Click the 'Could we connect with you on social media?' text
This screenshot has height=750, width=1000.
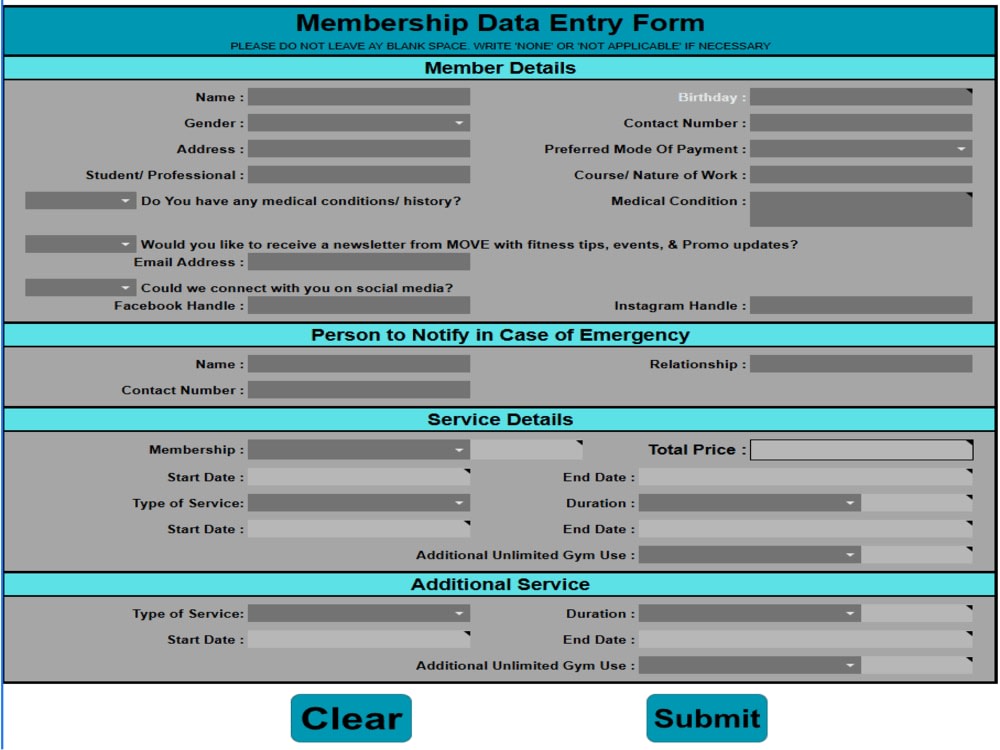point(297,288)
